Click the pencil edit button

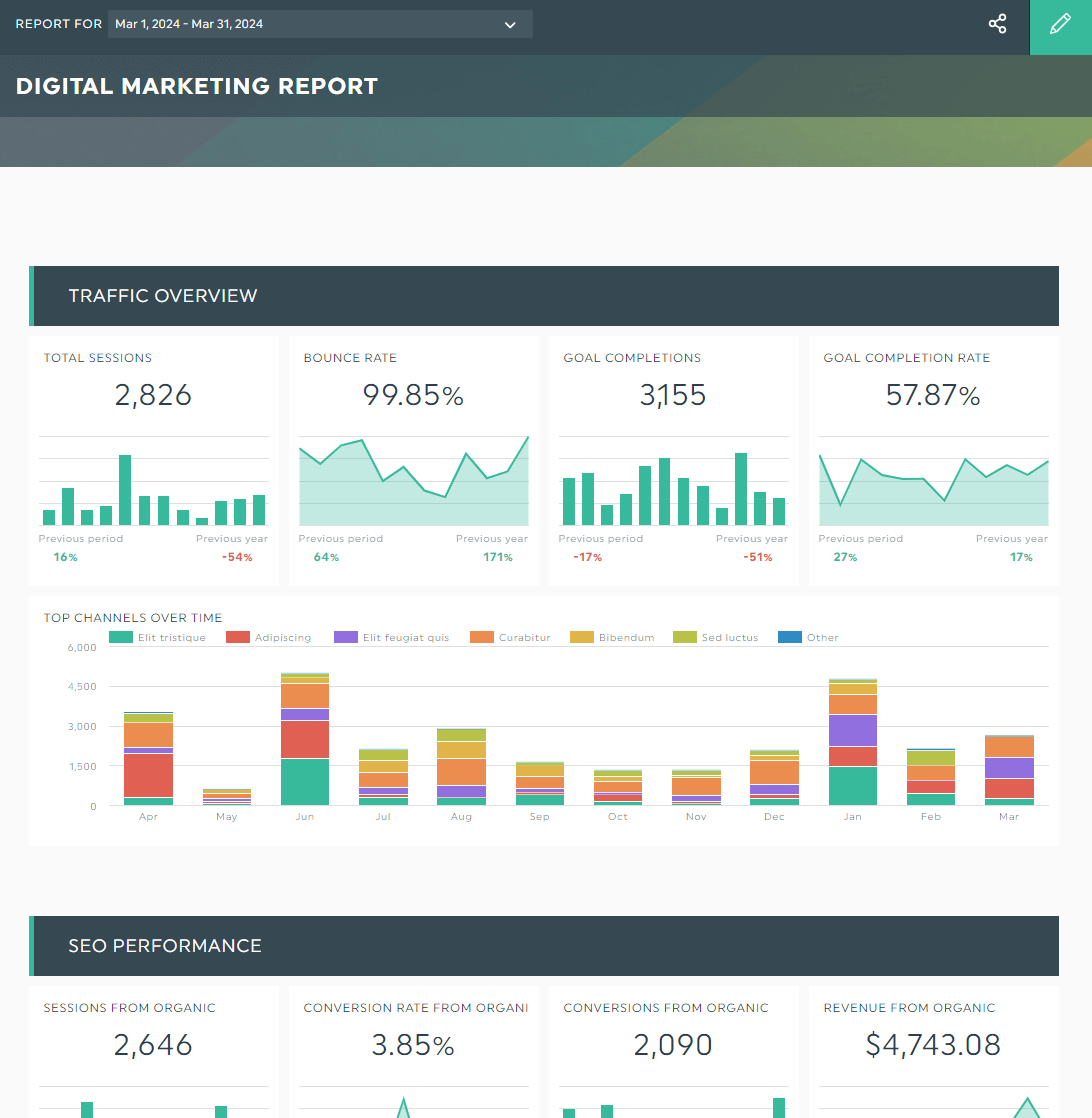tap(1061, 25)
